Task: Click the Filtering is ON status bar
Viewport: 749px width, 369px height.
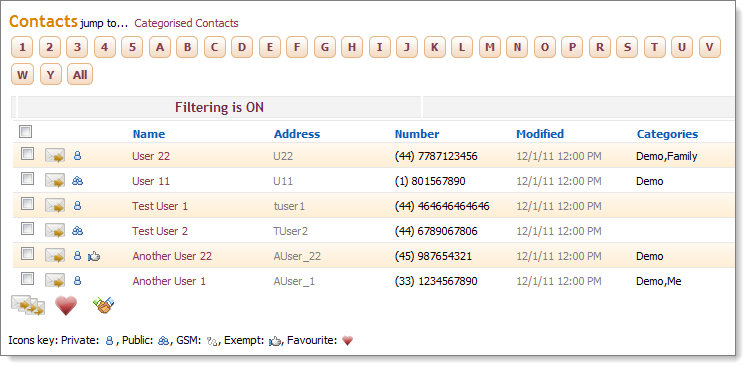Action: [x=219, y=107]
